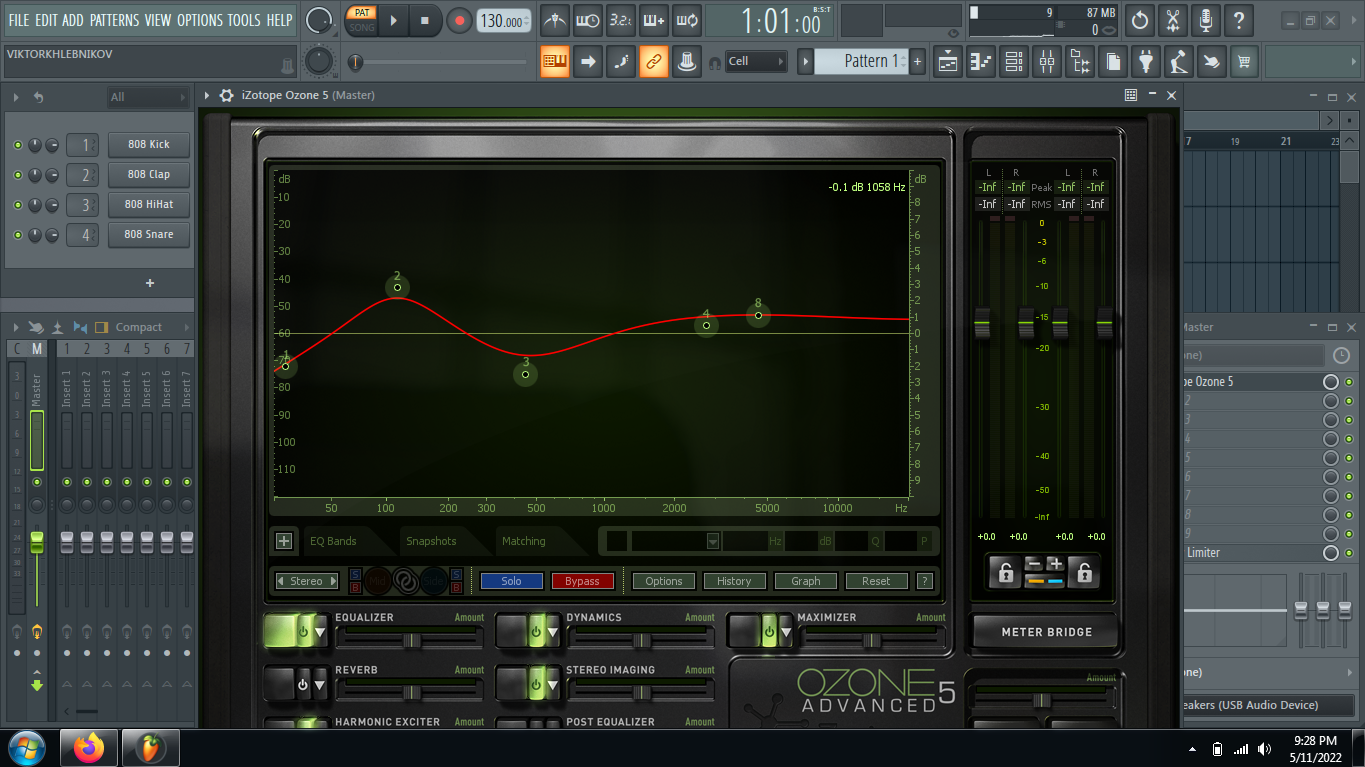Stop playback with the stop button
This screenshot has width=1365, height=767.
(x=425, y=20)
